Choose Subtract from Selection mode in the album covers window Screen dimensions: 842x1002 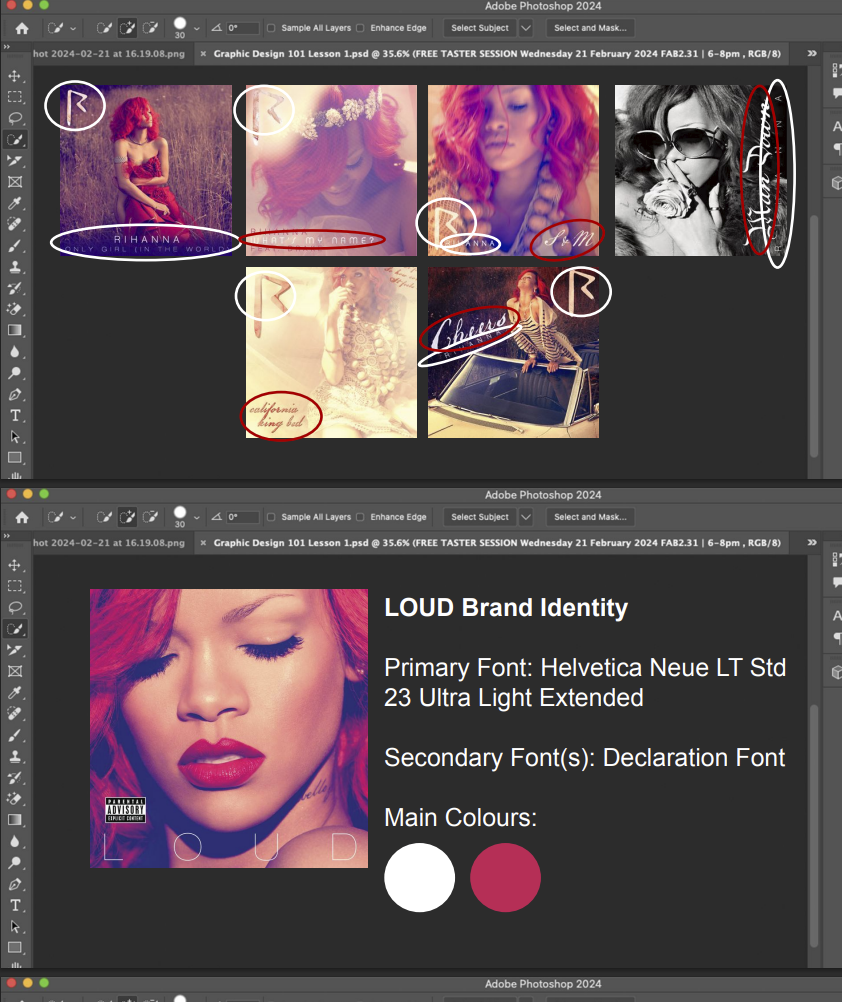click(x=150, y=28)
